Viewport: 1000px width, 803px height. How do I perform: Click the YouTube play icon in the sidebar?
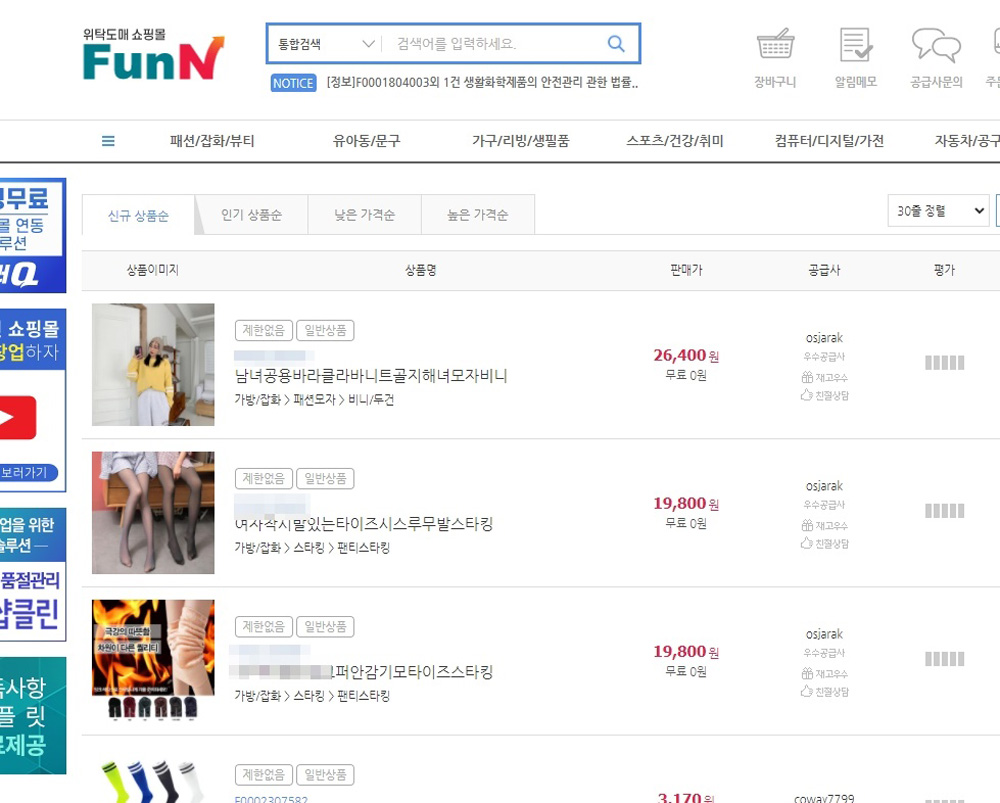coord(17,418)
